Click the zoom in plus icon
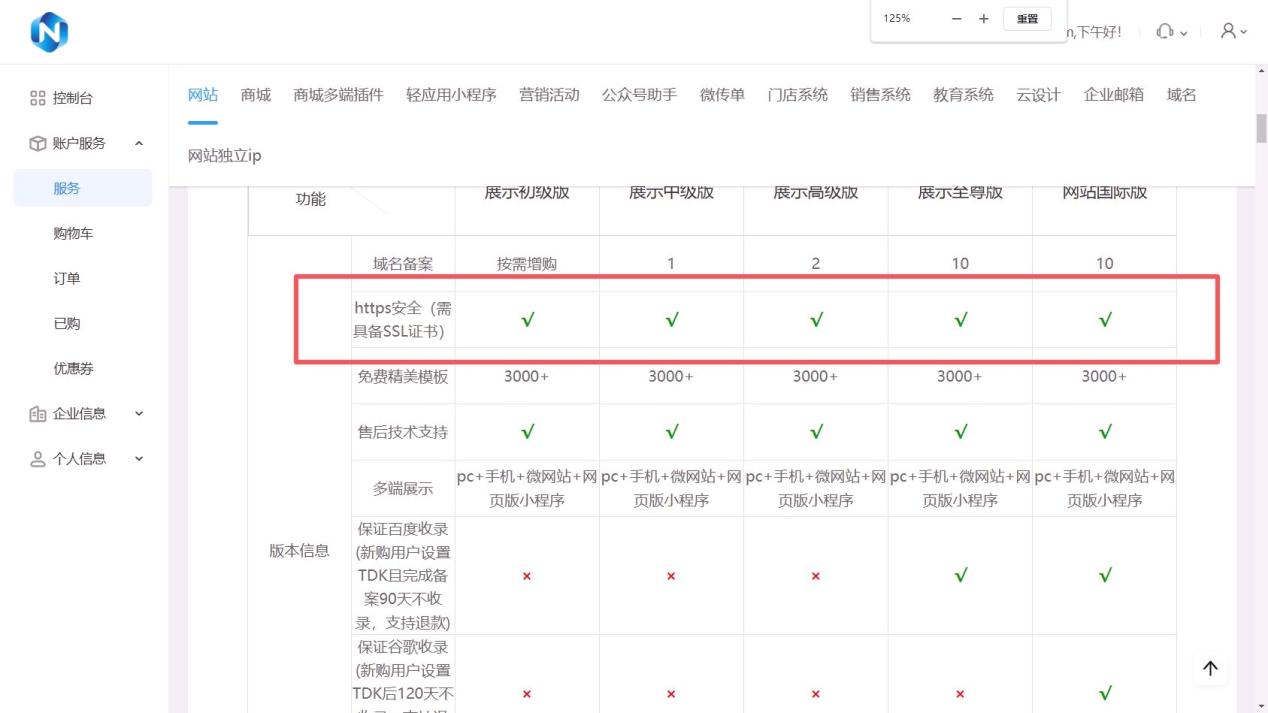The height and width of the screenshot is (713, 1268). (984, 19)
